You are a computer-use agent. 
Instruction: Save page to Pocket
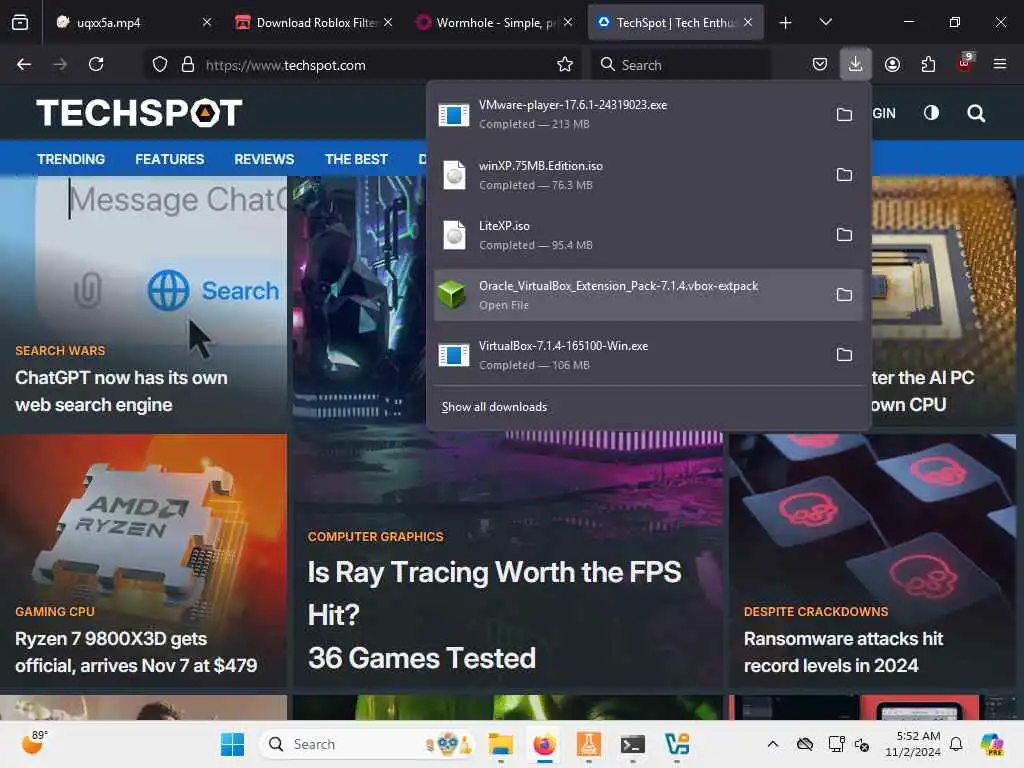tap(820, 64)
